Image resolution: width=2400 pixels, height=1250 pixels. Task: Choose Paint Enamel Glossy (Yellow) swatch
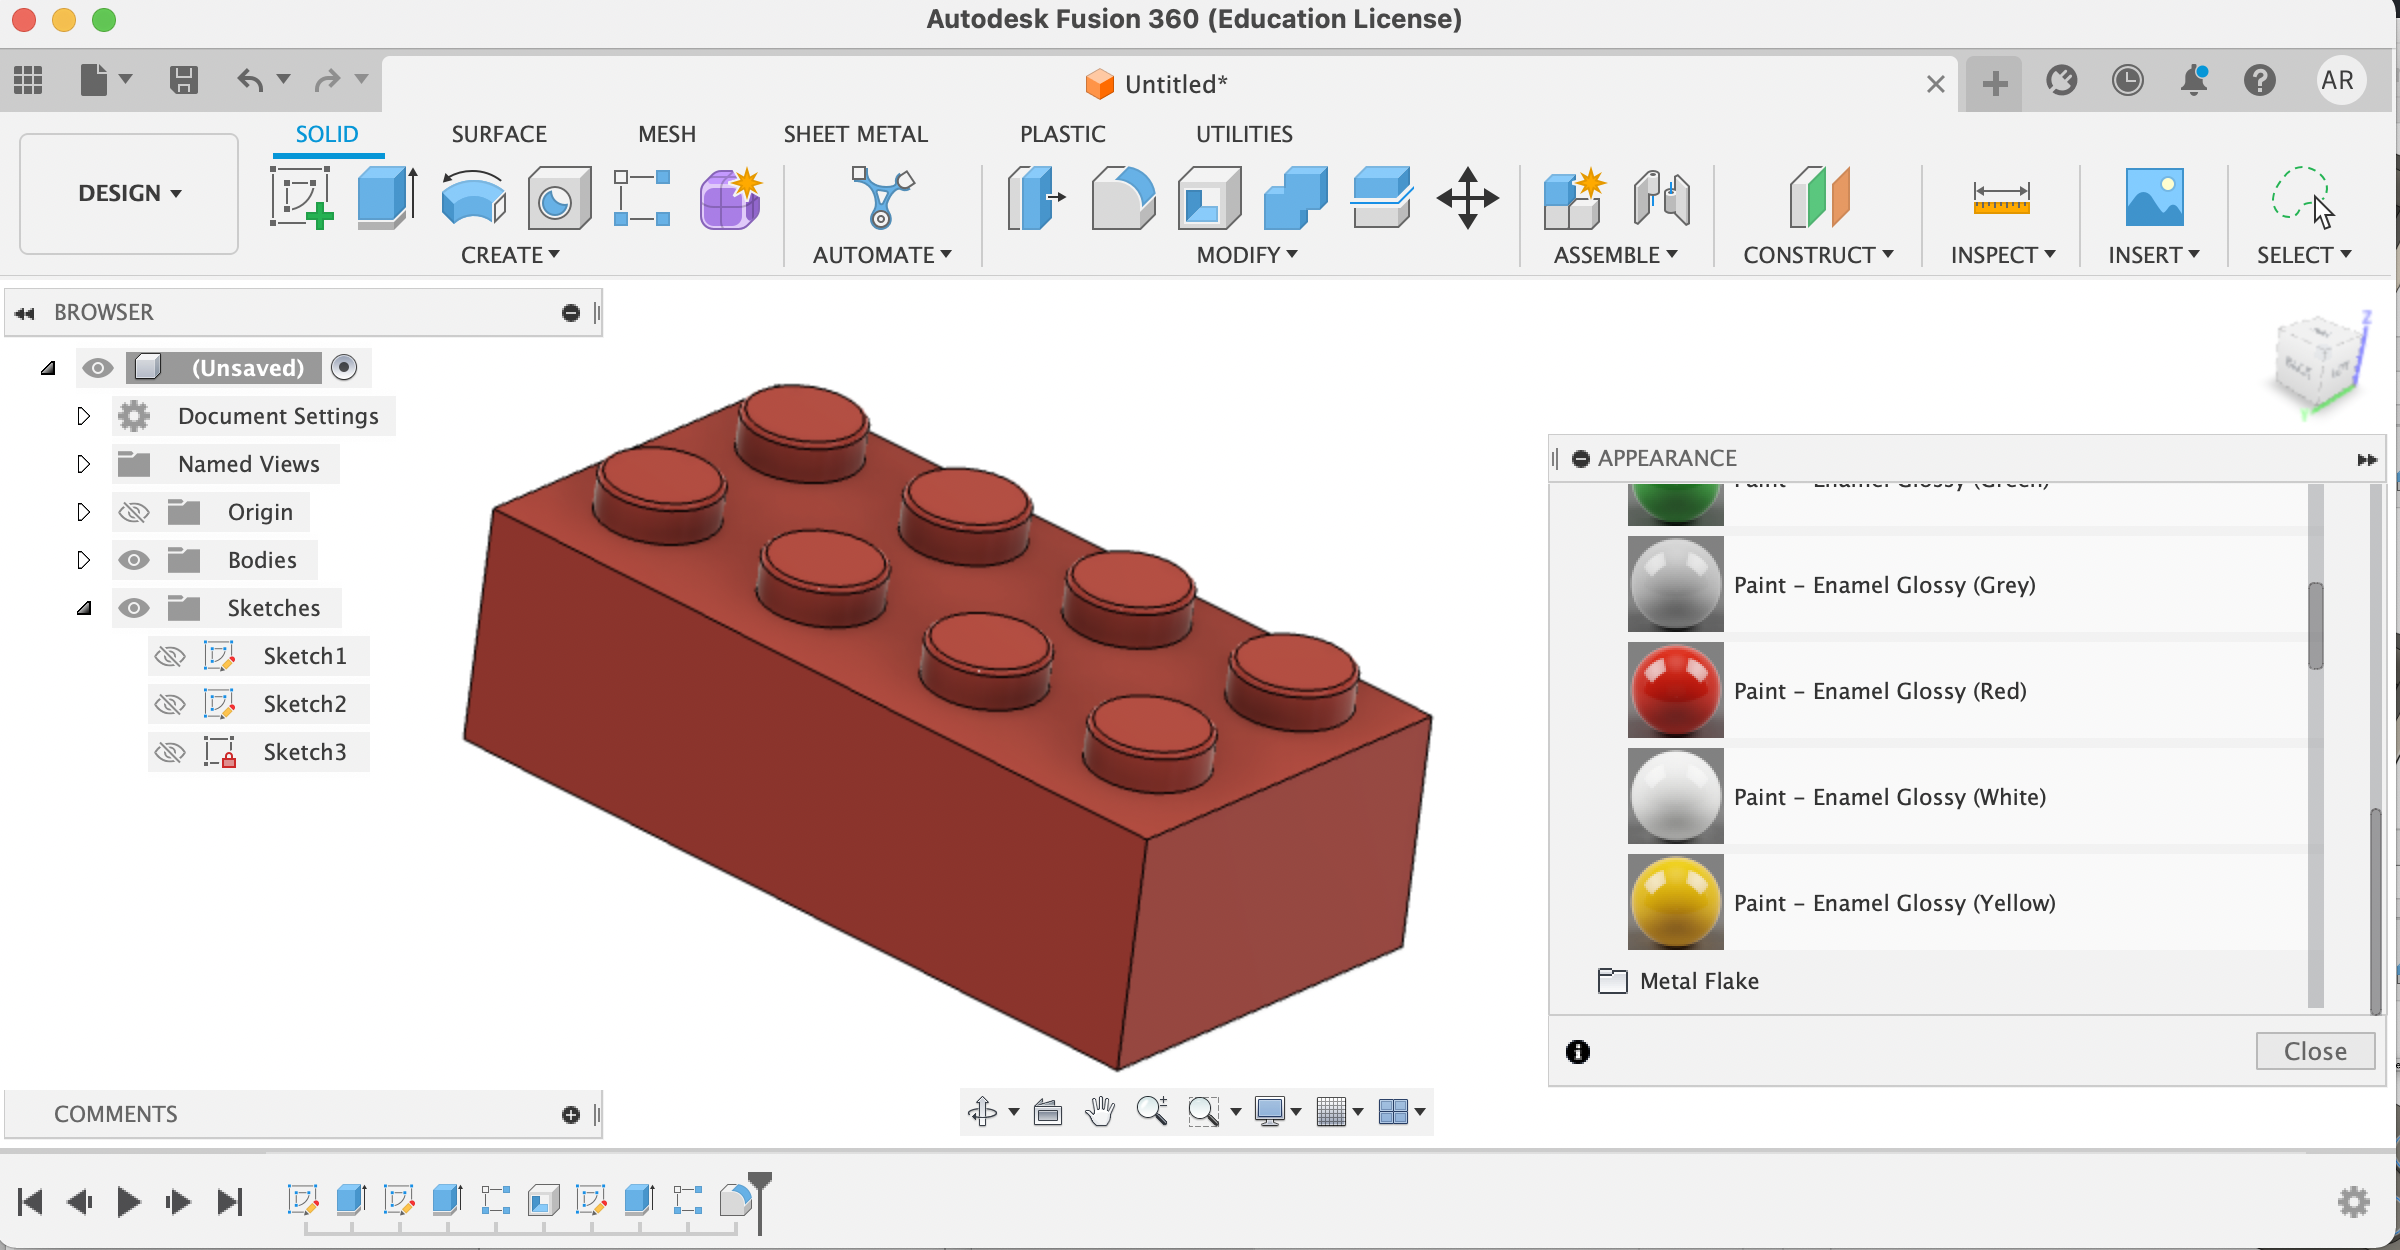coord(1676,903)
